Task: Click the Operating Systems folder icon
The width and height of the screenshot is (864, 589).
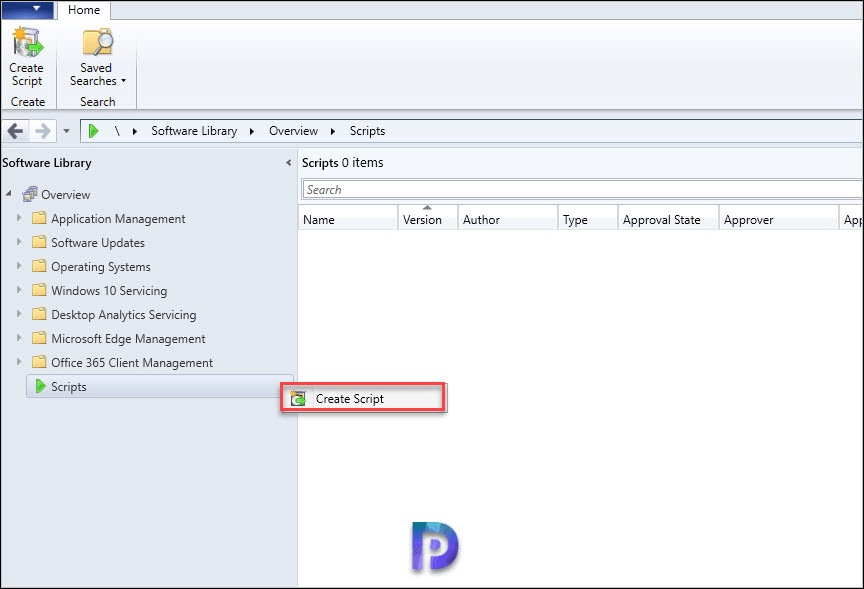Action: pos(38,266)
